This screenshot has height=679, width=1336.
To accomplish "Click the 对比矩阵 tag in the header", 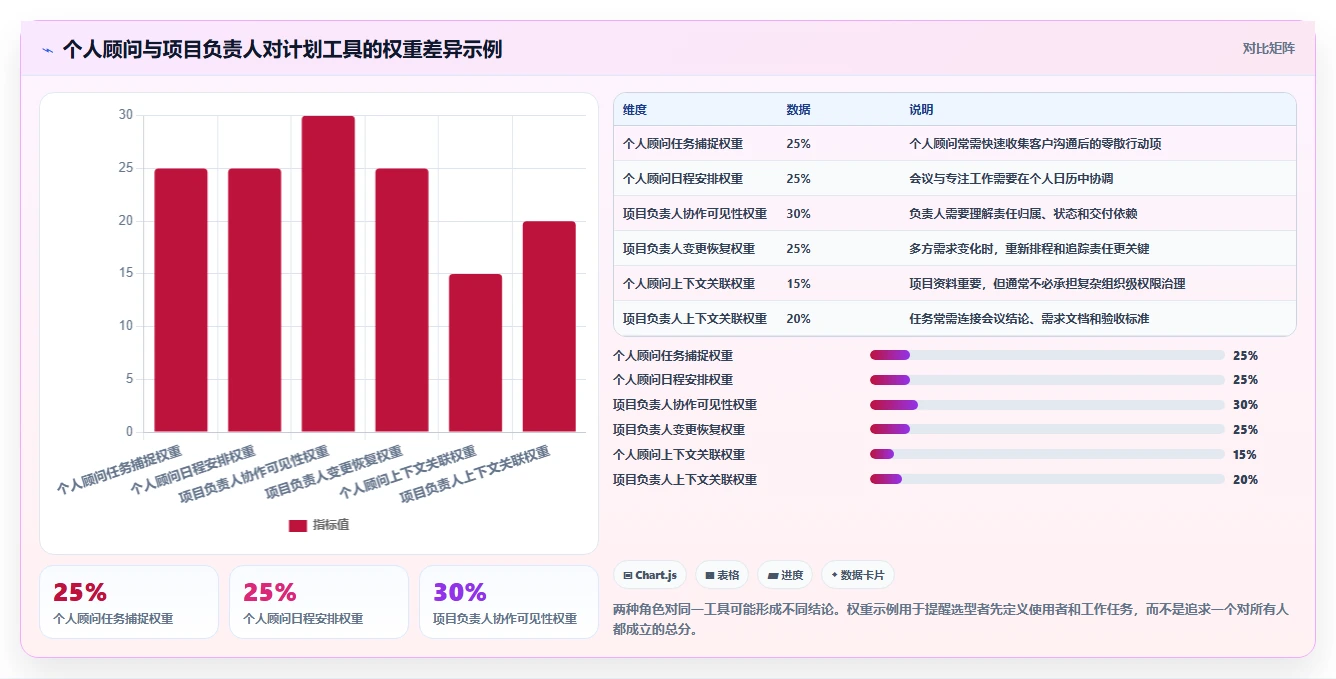I will click(x=1268, y=48).
